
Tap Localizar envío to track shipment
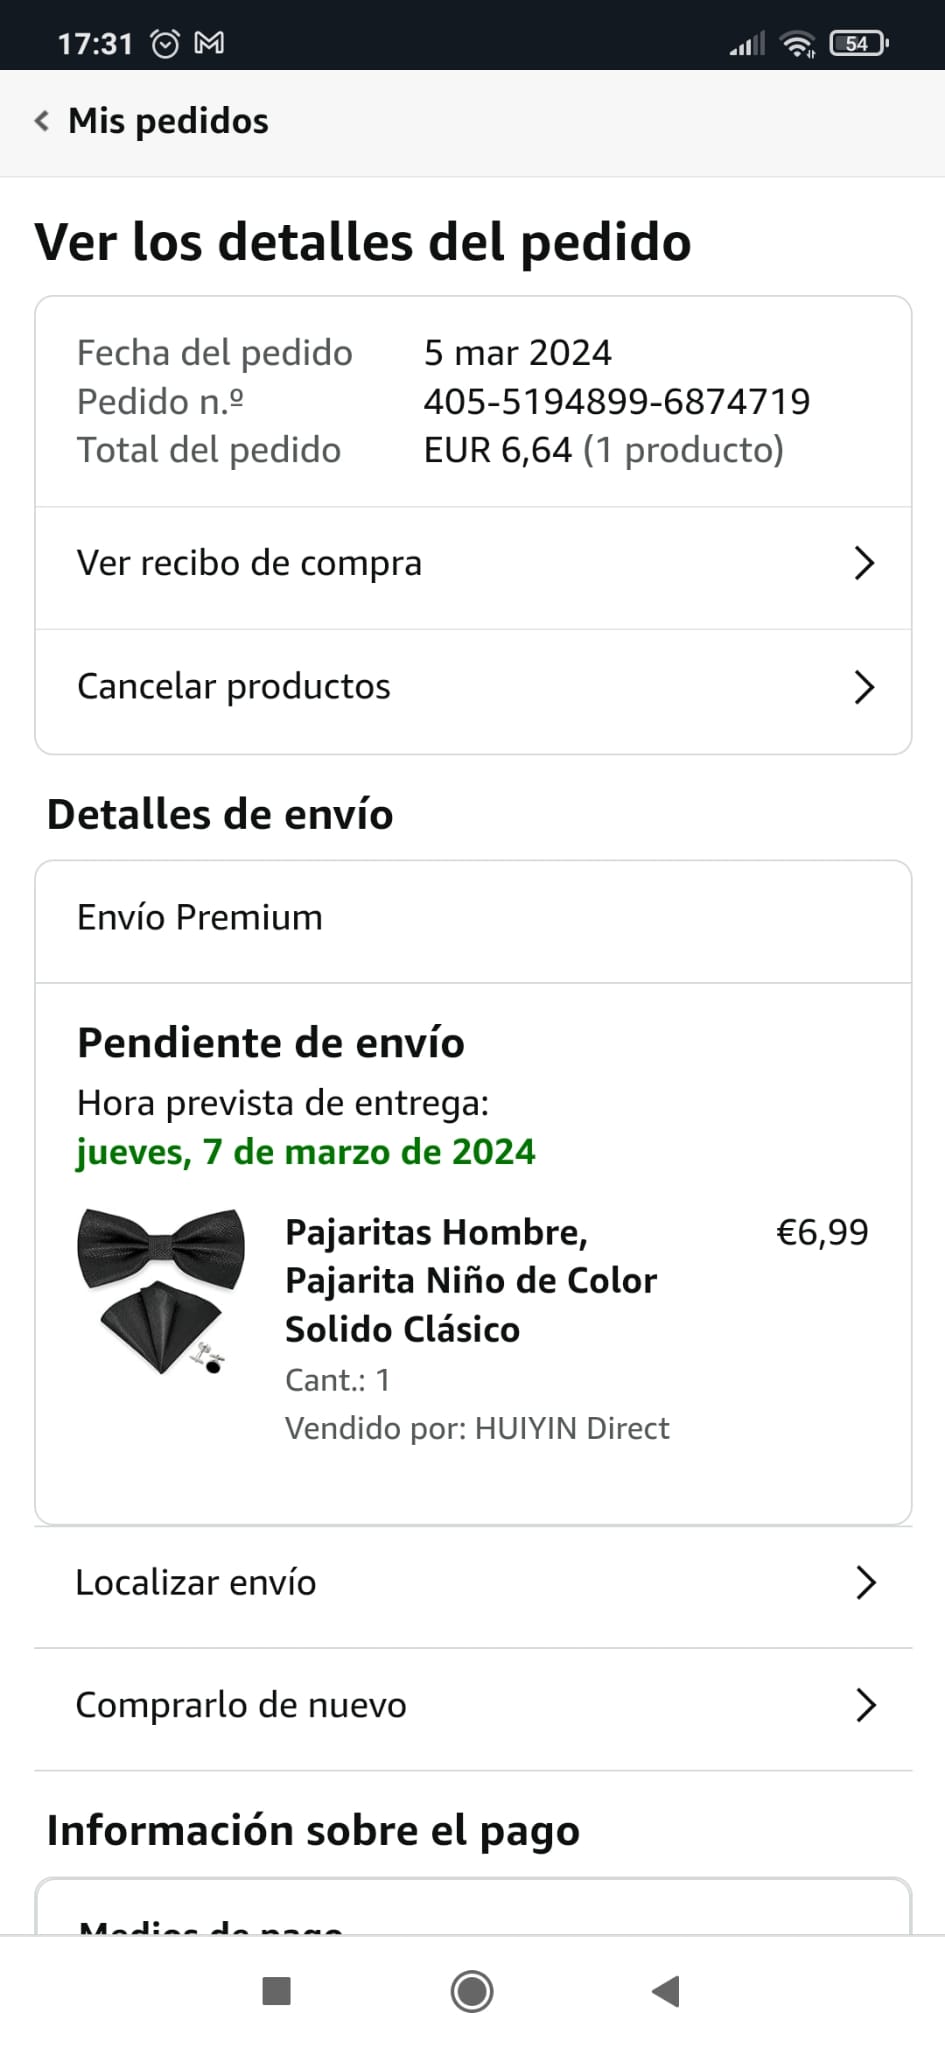point(196,1583)
